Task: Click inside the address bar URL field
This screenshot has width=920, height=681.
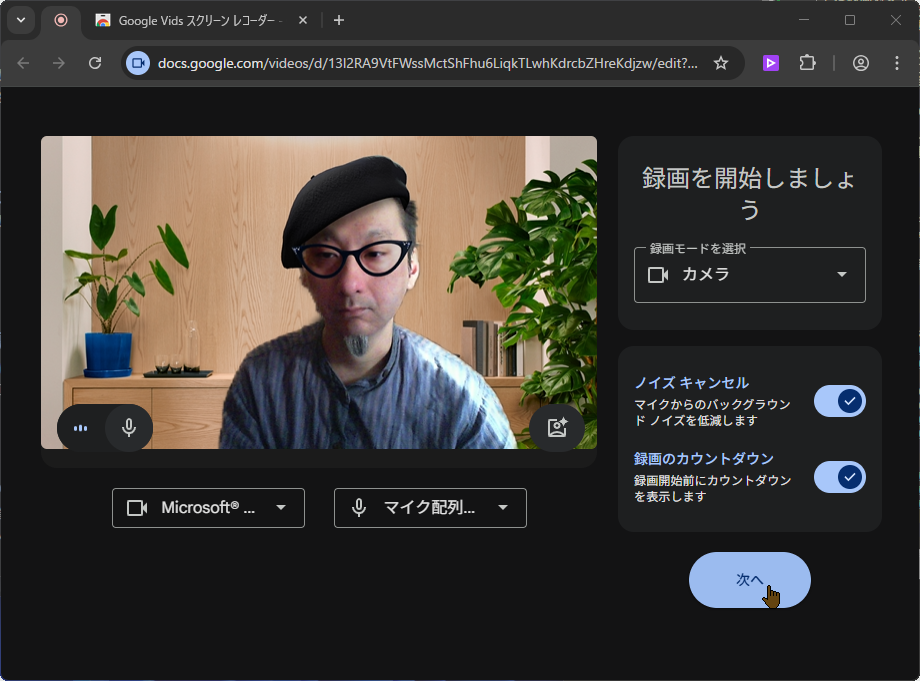Action: 420,62
